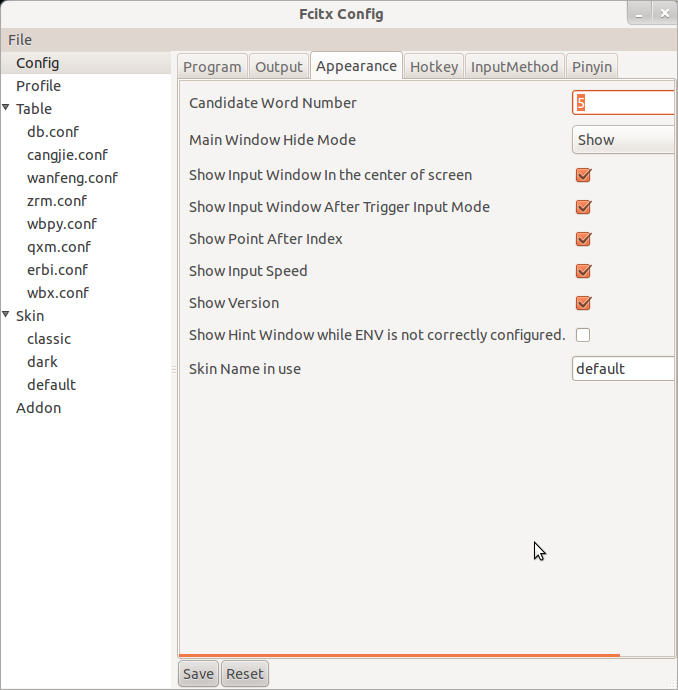
Task: Open cangjie.conf table entry
Action: coord(67,155)
